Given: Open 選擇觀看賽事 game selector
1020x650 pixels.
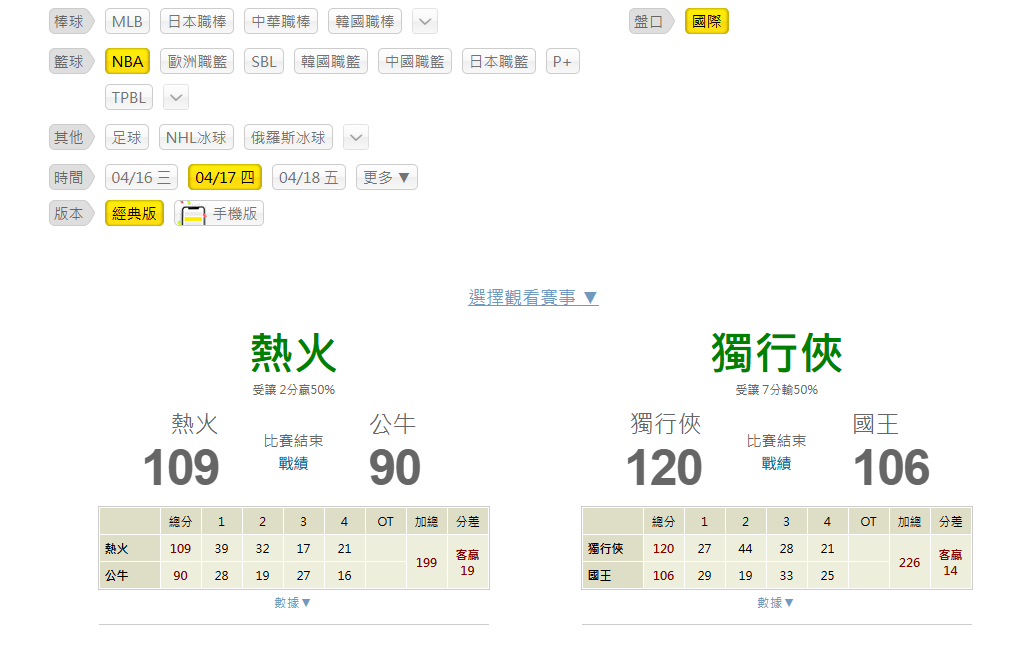Looking at the screenshot, I should tap(533, 298).
